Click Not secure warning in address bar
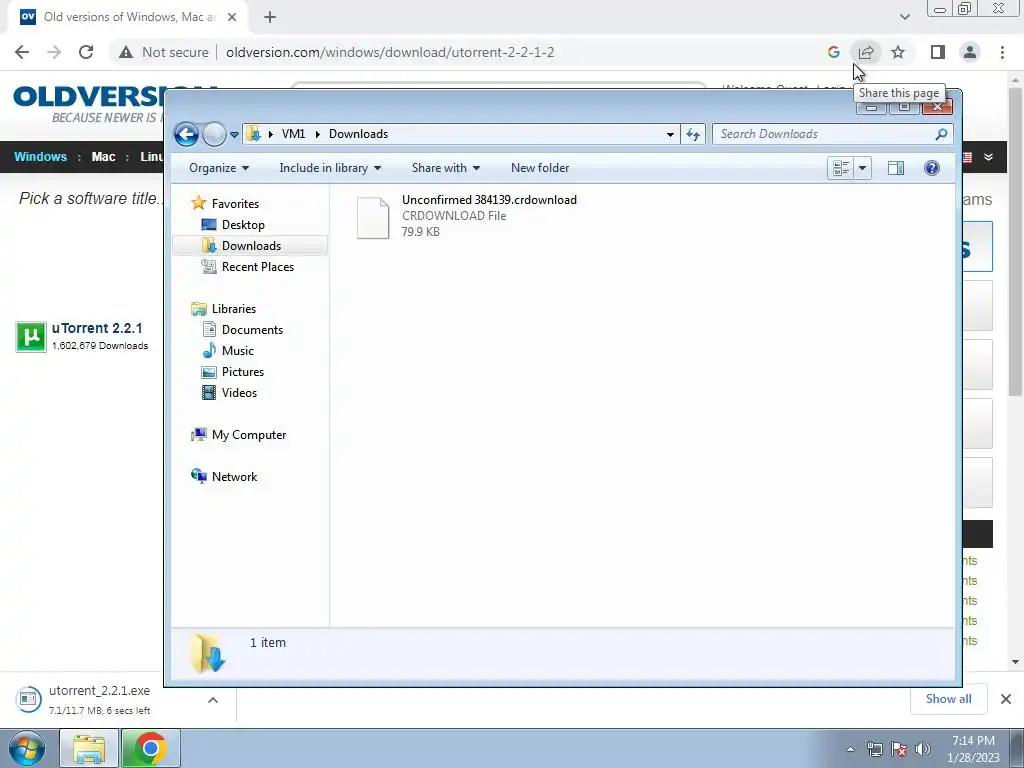Viewport: 1024px width, 768px height. click(x=164, y=52)
